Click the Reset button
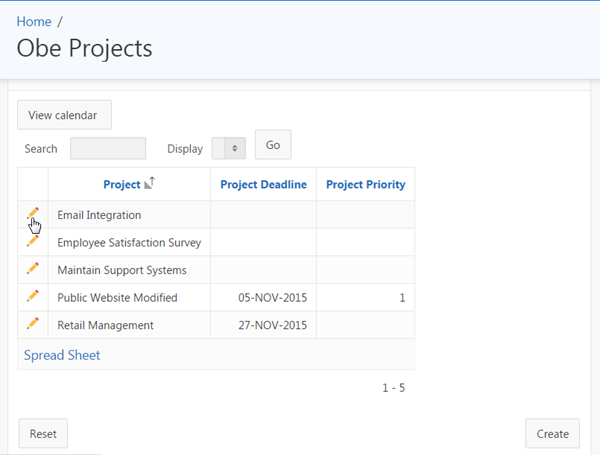The height and width of the screenshot is (455, 600). (x=43, y=434)
